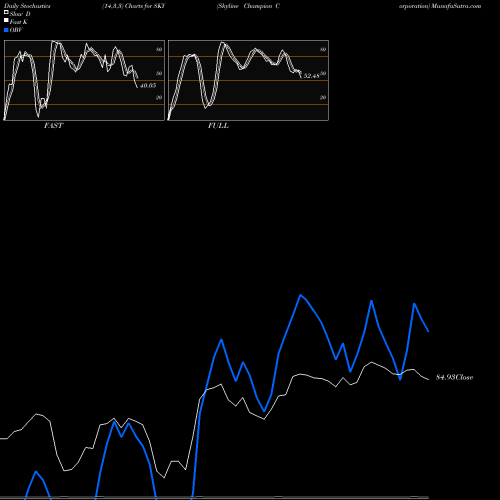Click the FULL chart label

[218, 126]
